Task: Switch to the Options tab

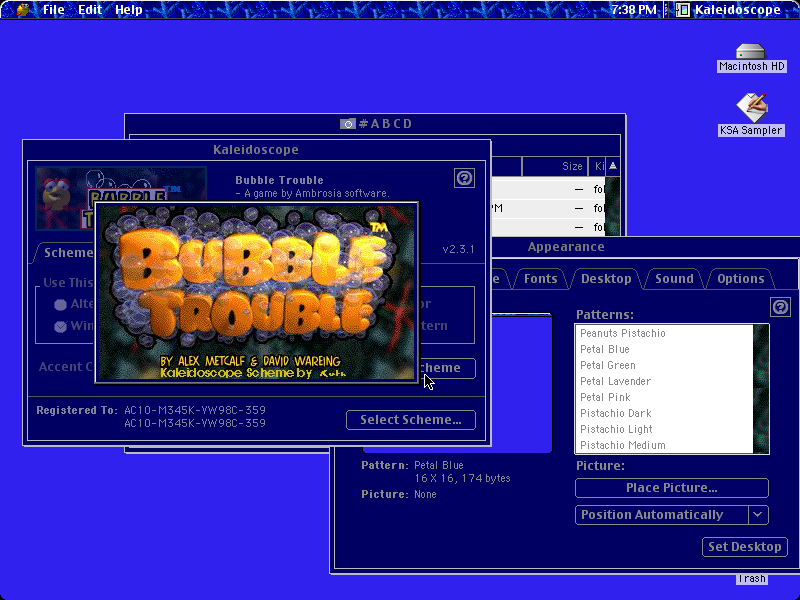Action: pyautogui.click(x=740, y=279)
